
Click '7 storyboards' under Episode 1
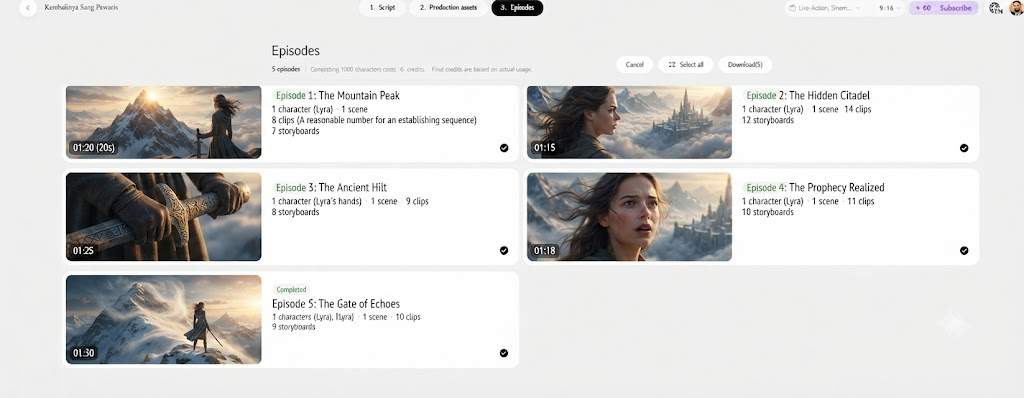295,131
